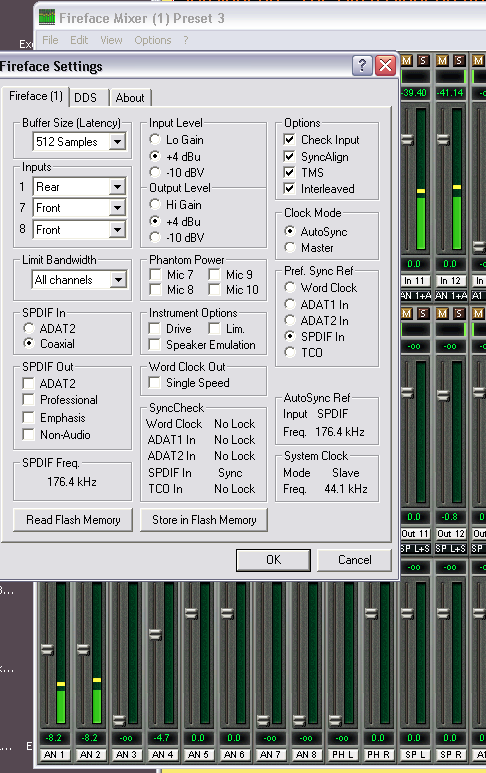Viewport: 486px width, 773px height.
Task: Click the -4.7 level value under AN 4
Action: [162, 738]
